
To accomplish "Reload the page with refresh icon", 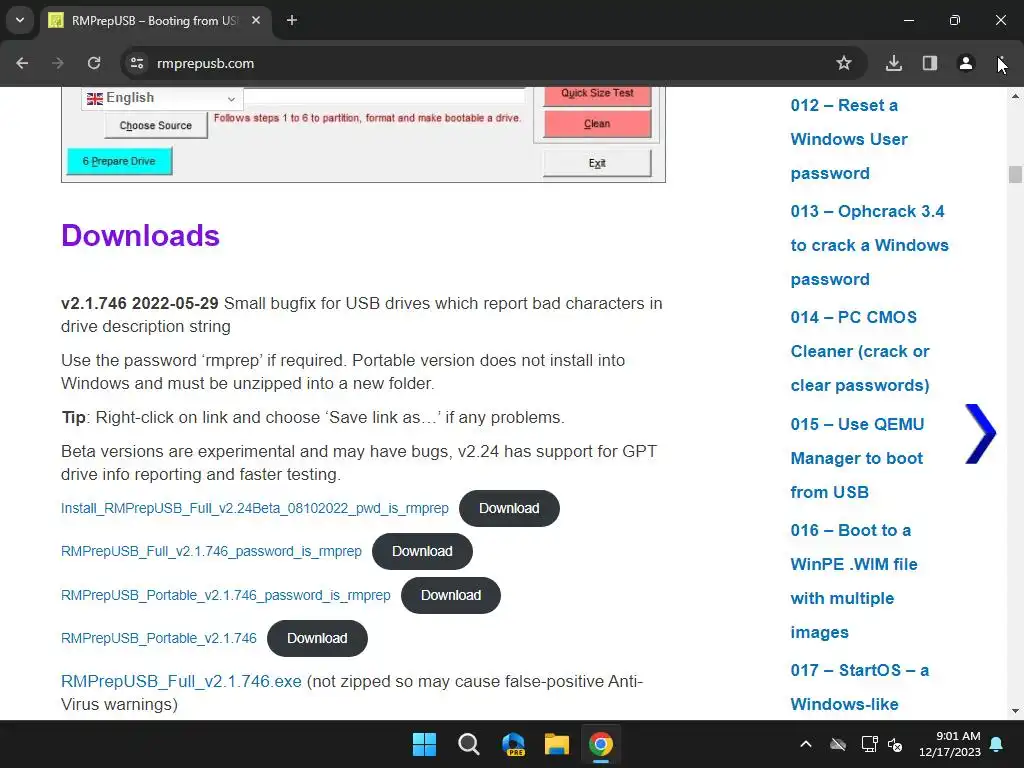I will [94, 63].
